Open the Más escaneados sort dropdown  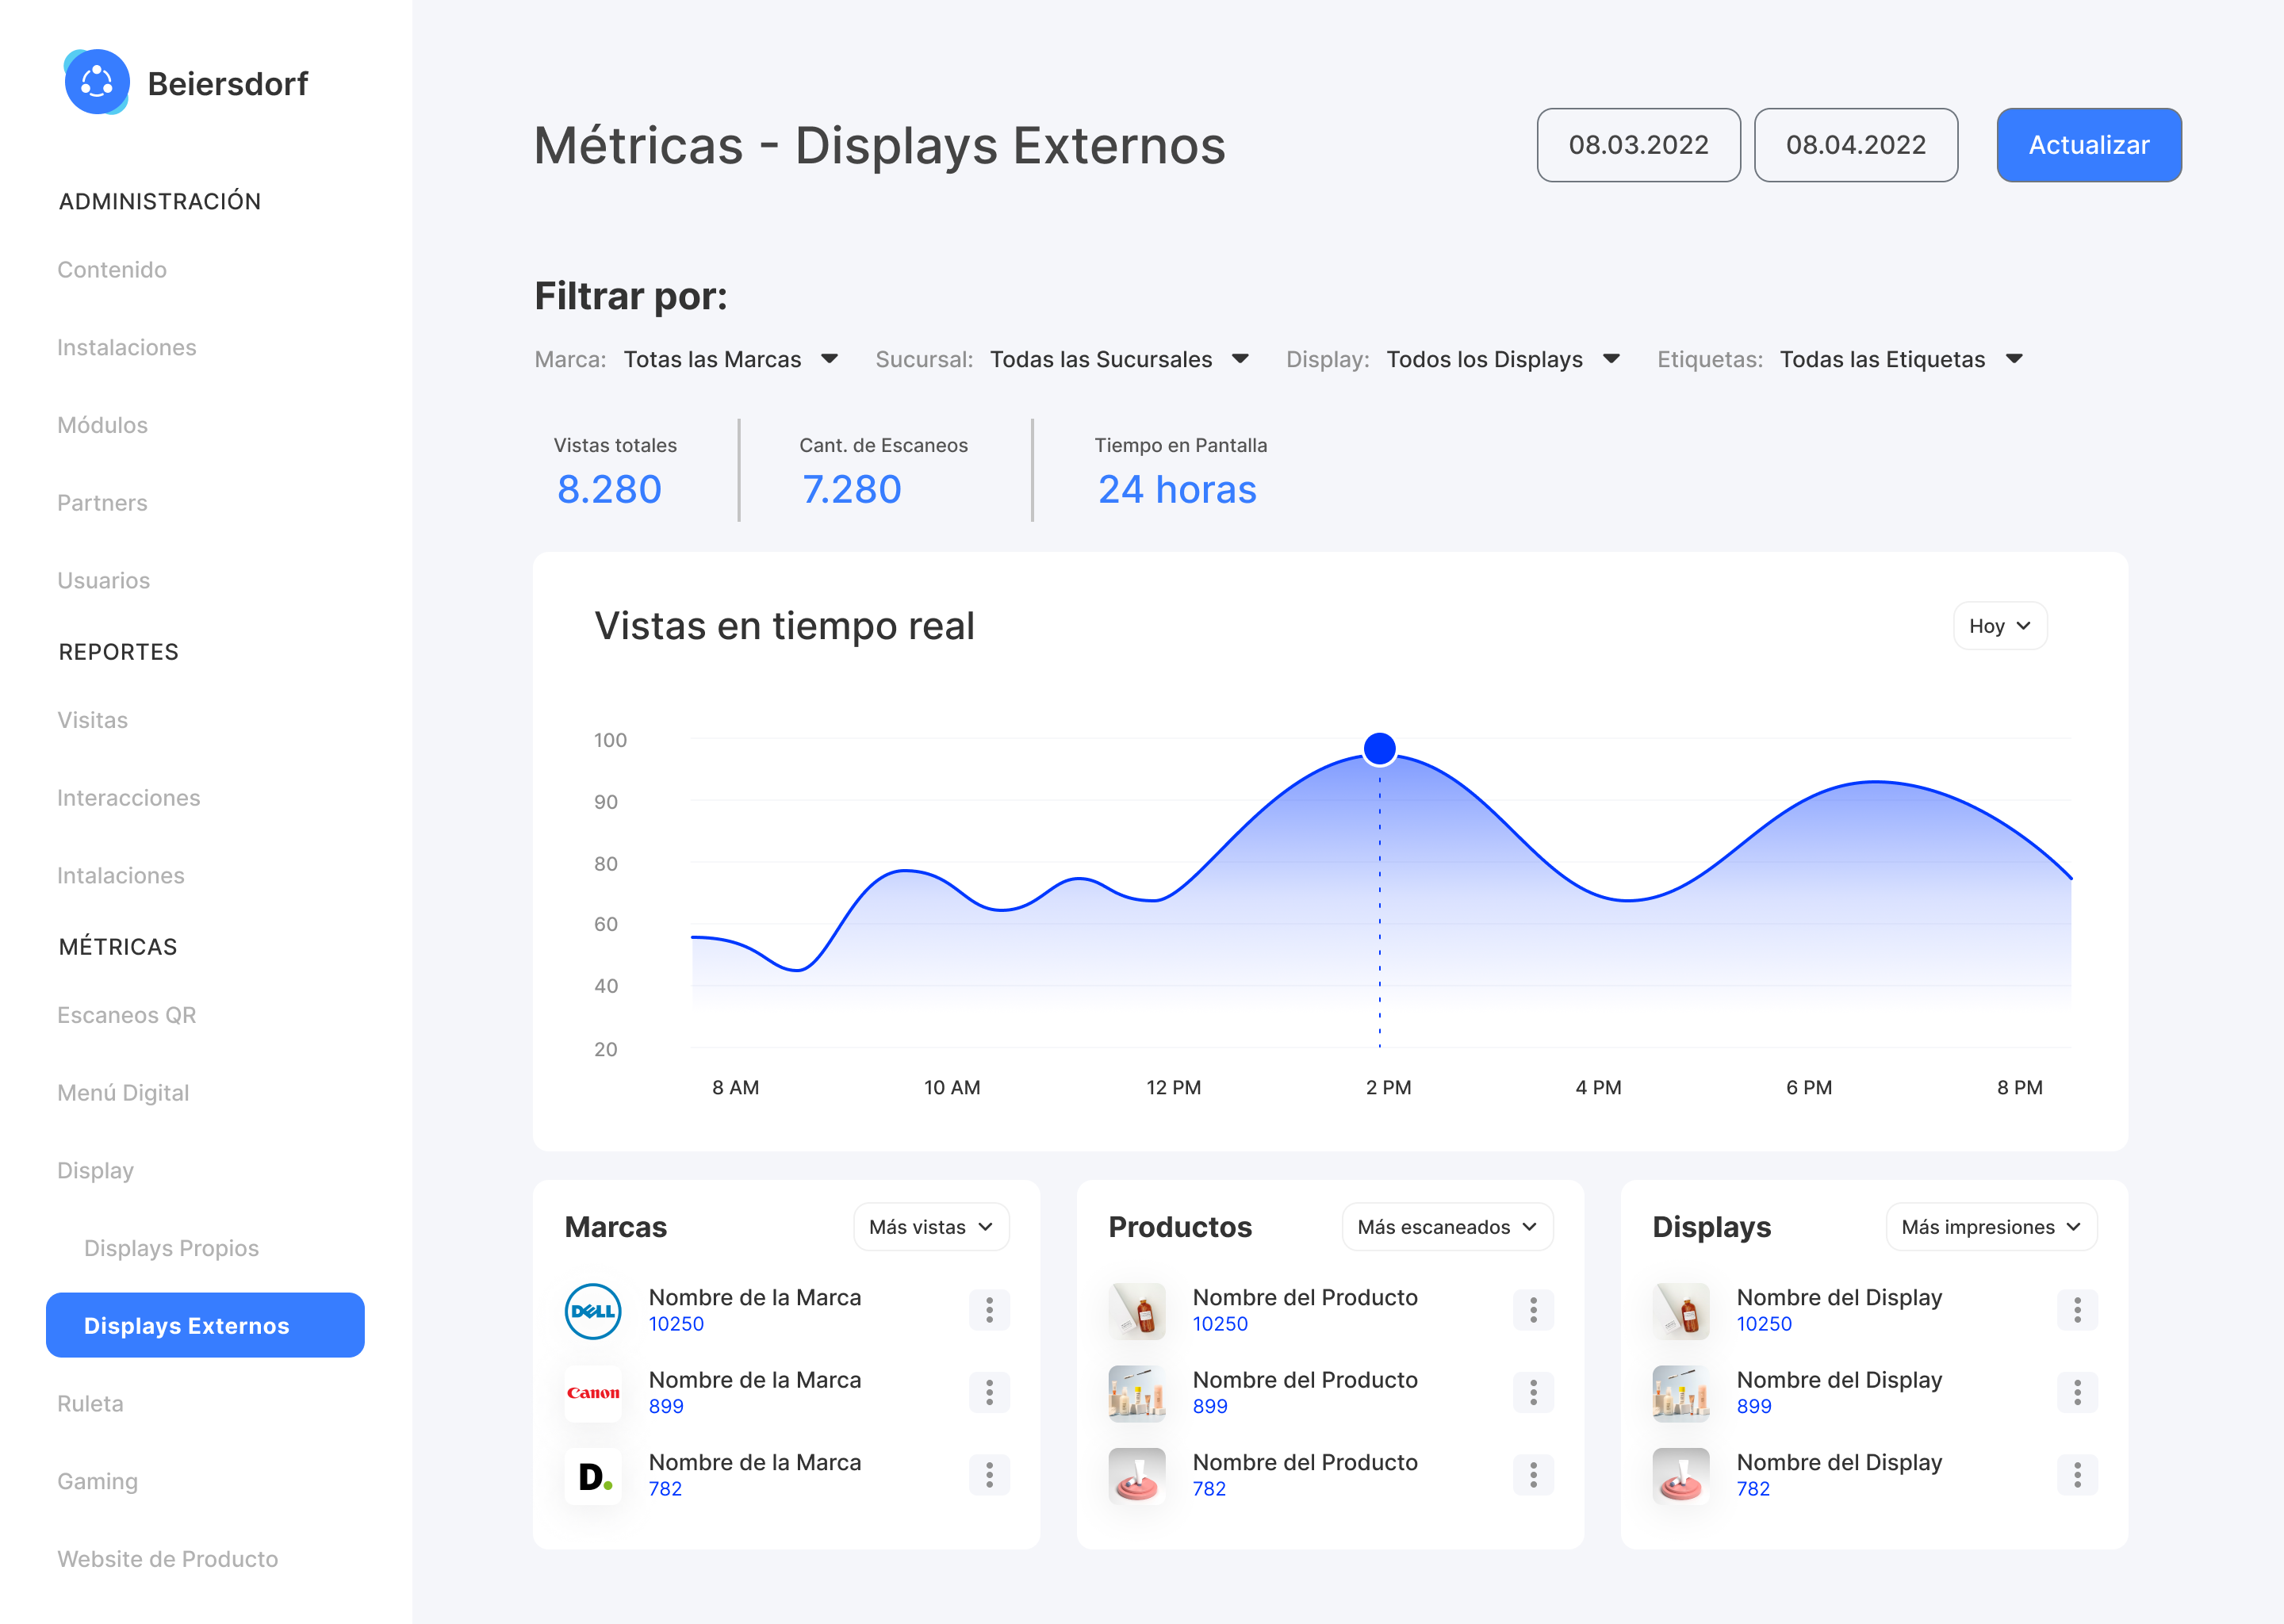tap(1447, 1227)
